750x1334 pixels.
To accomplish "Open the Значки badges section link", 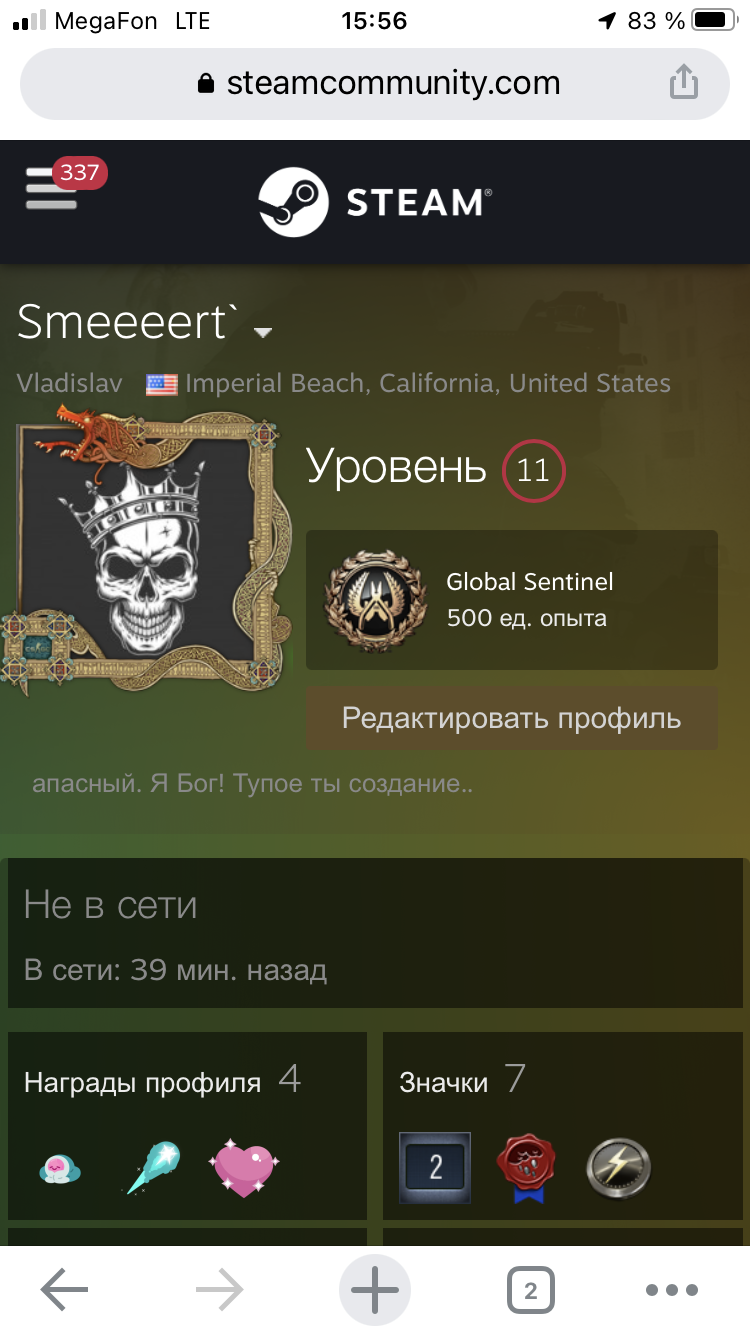I will point(444,1082).
